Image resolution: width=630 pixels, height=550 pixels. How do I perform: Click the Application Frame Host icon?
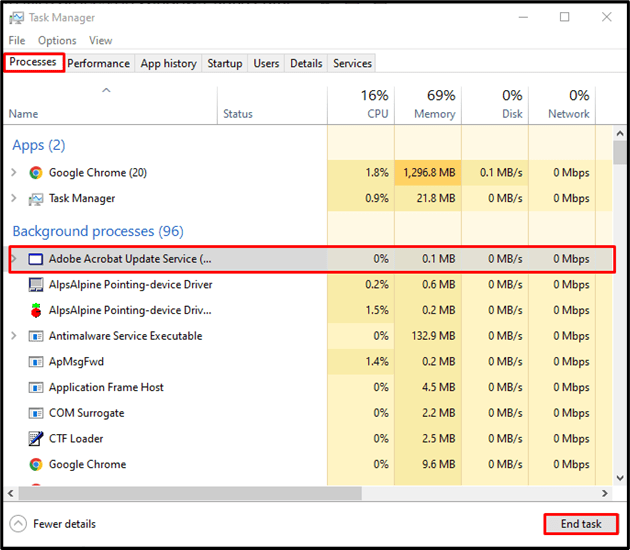[36, 387]
